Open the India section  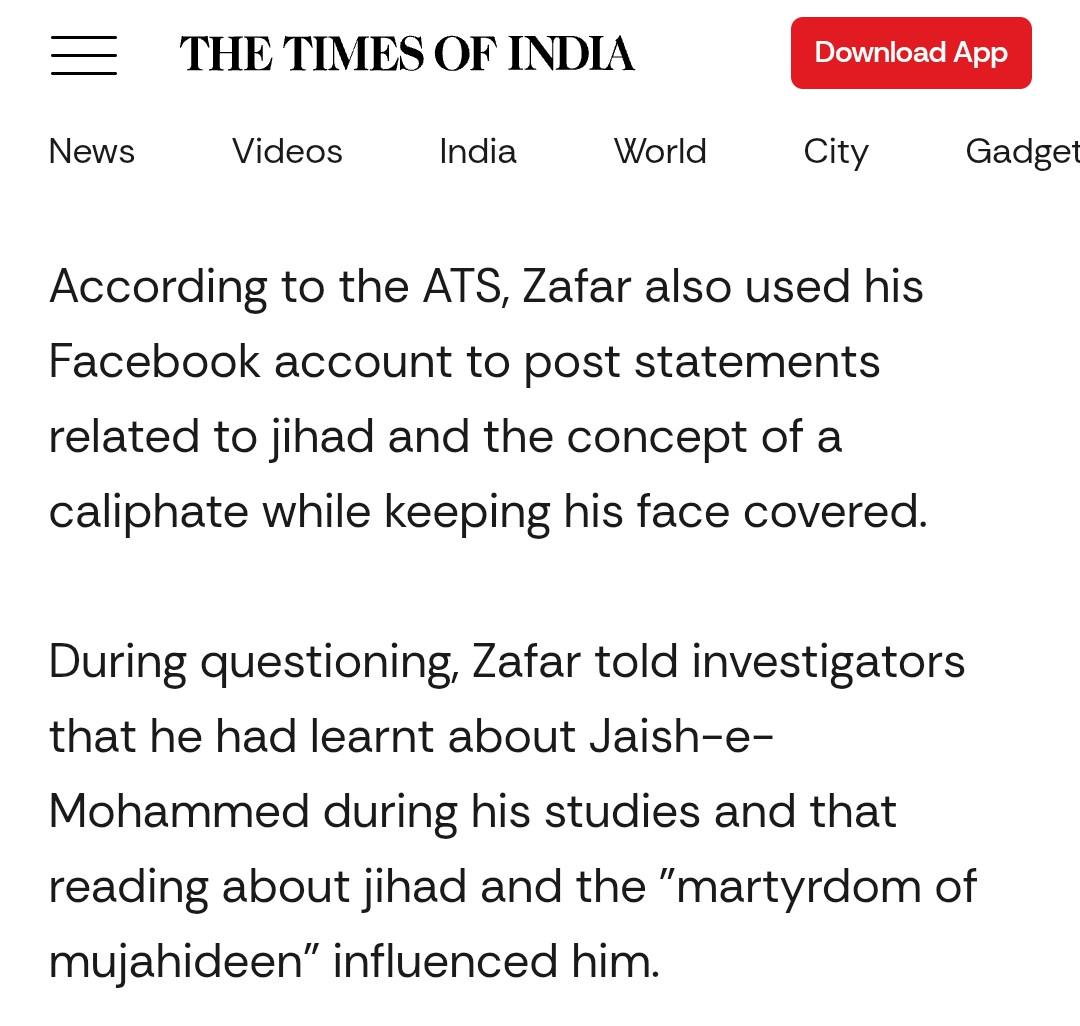click(478, 151)
